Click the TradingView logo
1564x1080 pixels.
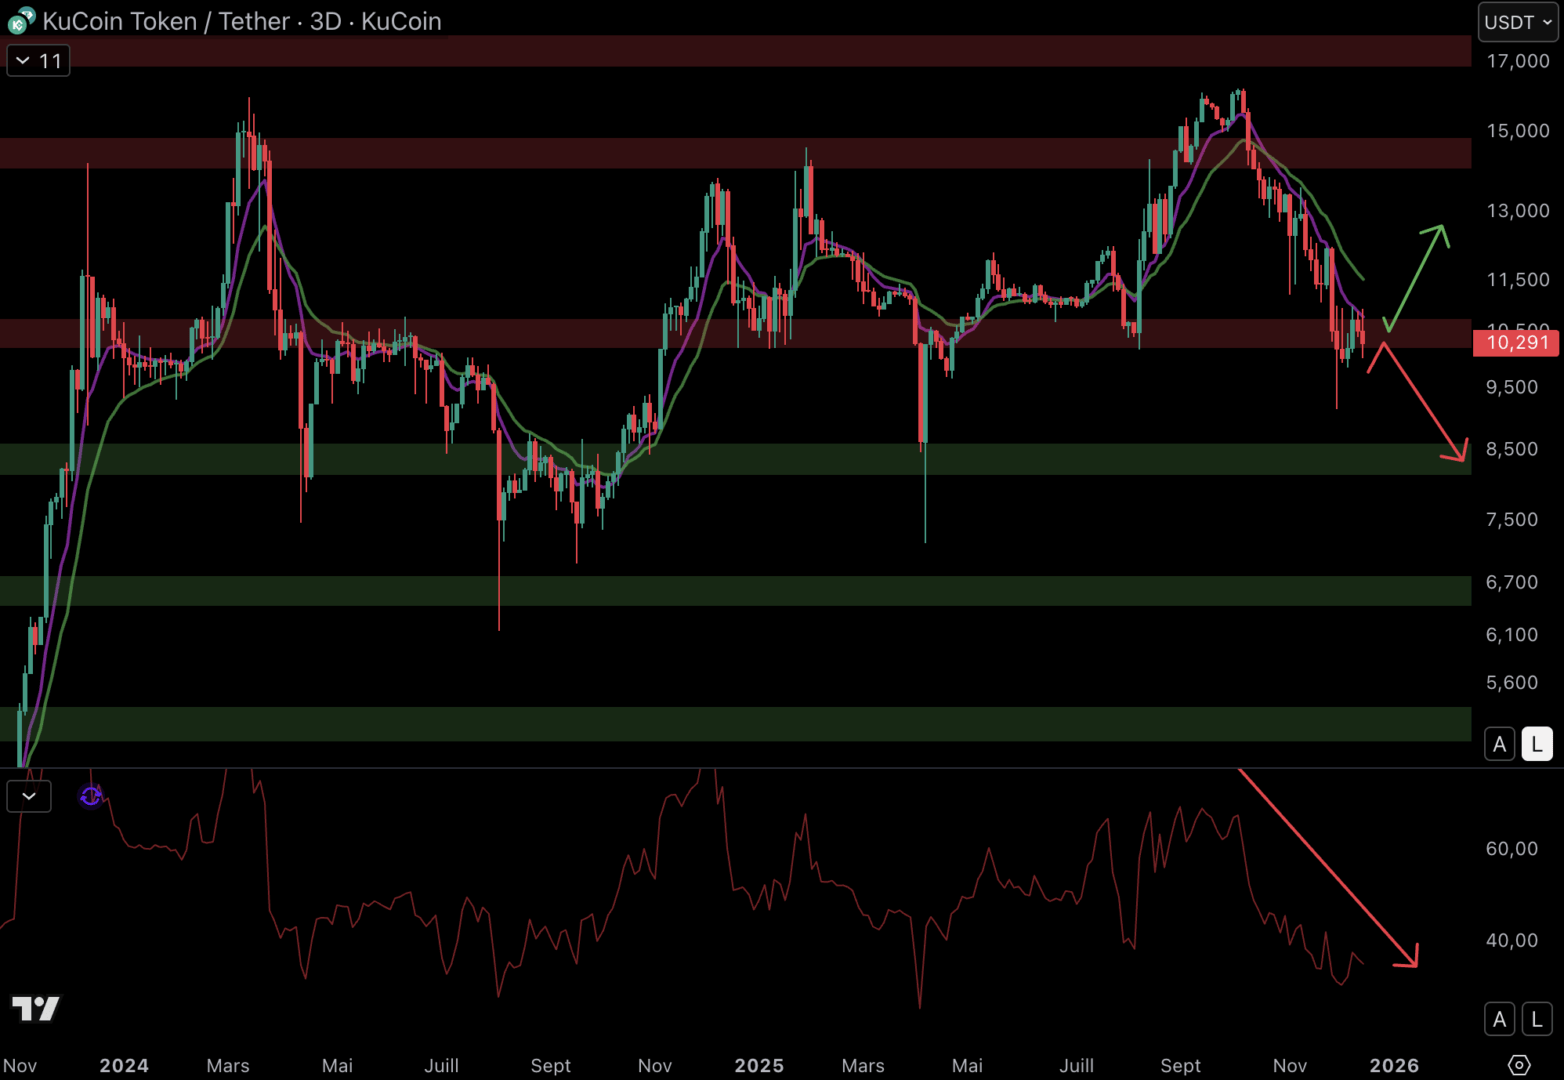pos(36,1008)
